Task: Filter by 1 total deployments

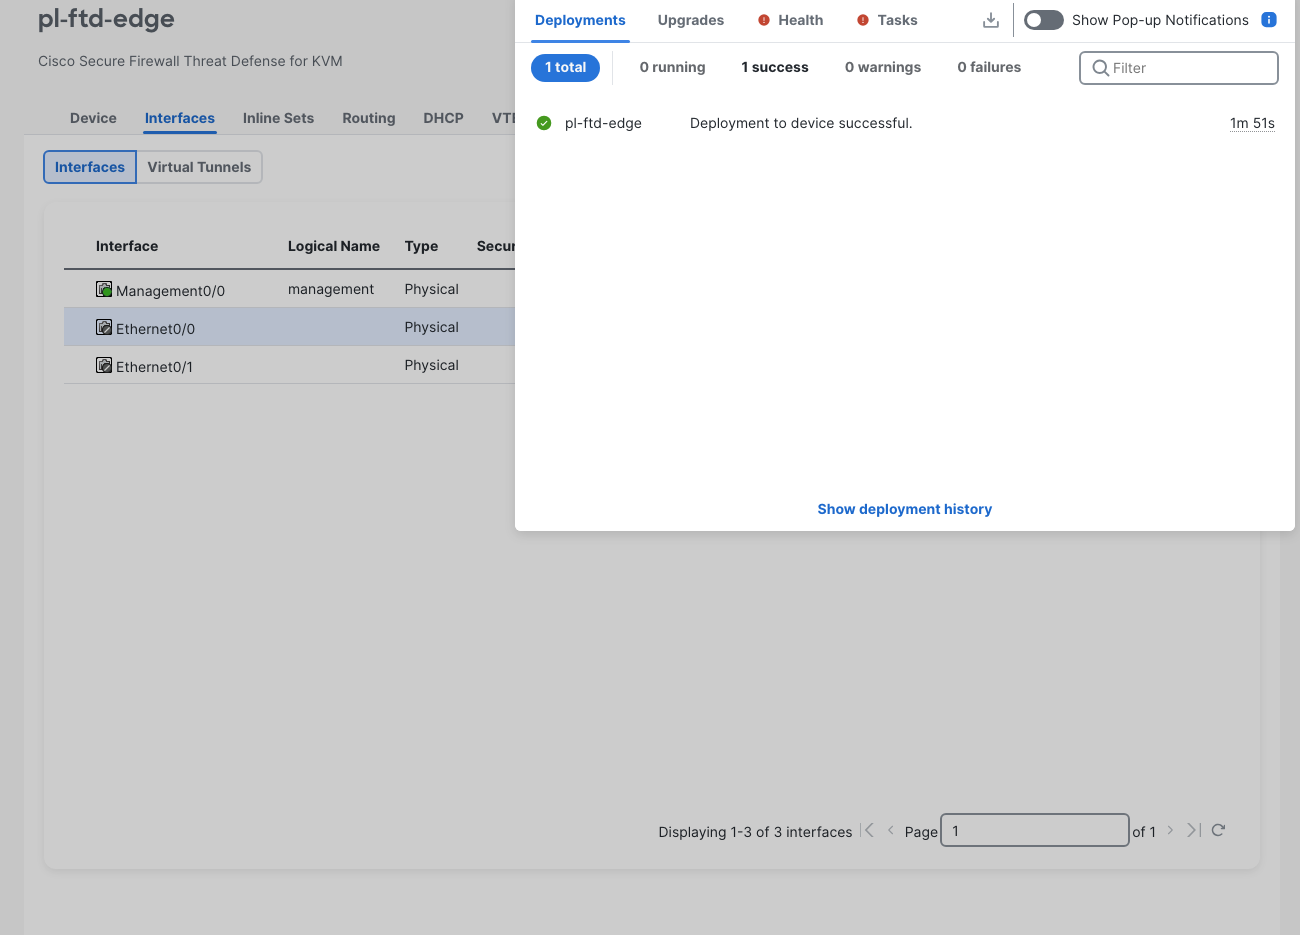Action: point(566,67)
